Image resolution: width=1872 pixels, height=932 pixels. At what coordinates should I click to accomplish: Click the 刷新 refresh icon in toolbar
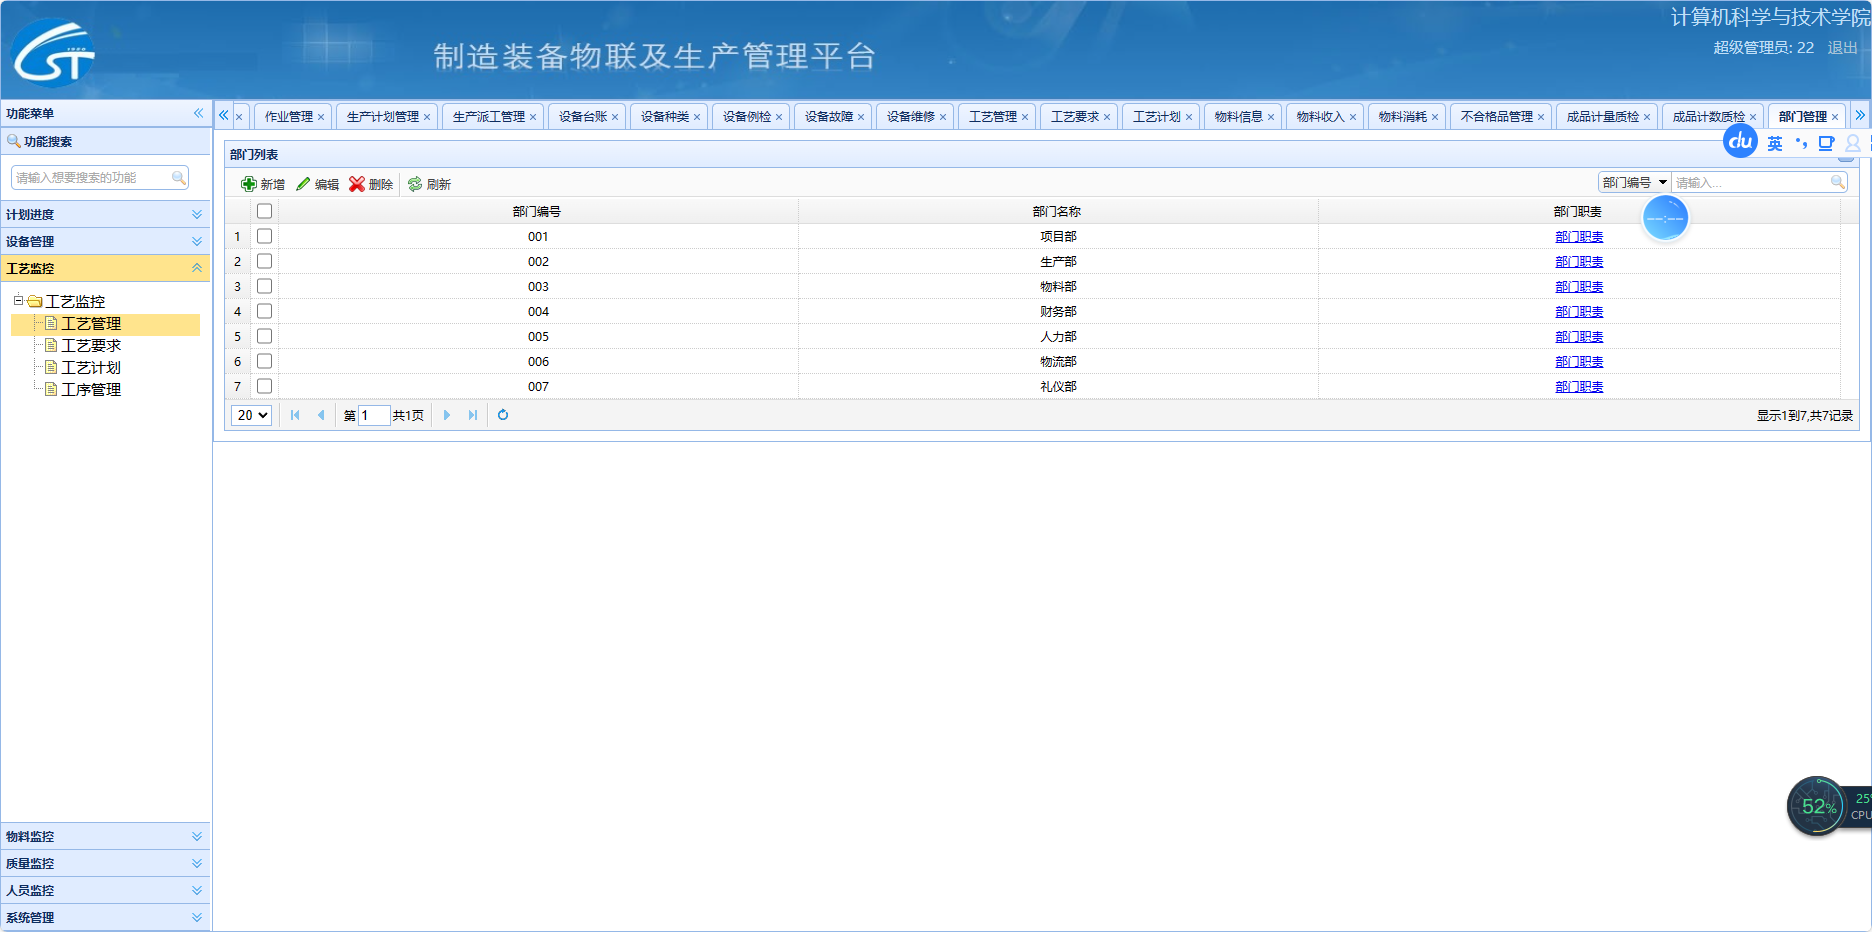tap(415, 184)
